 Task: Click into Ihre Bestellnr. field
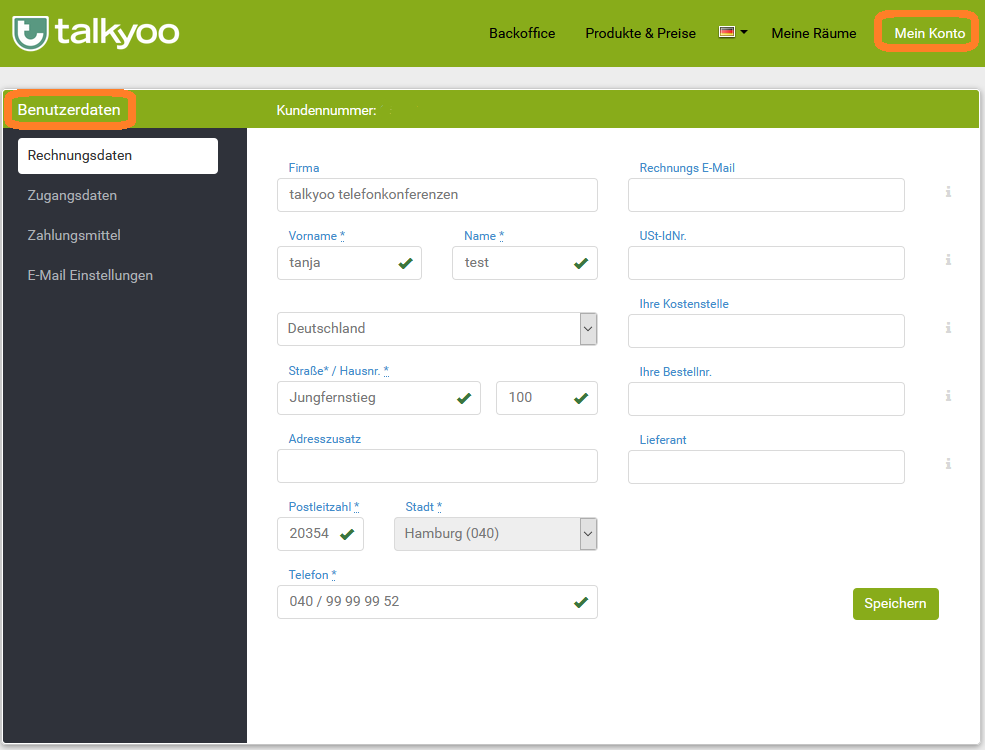tap(766, 399)
